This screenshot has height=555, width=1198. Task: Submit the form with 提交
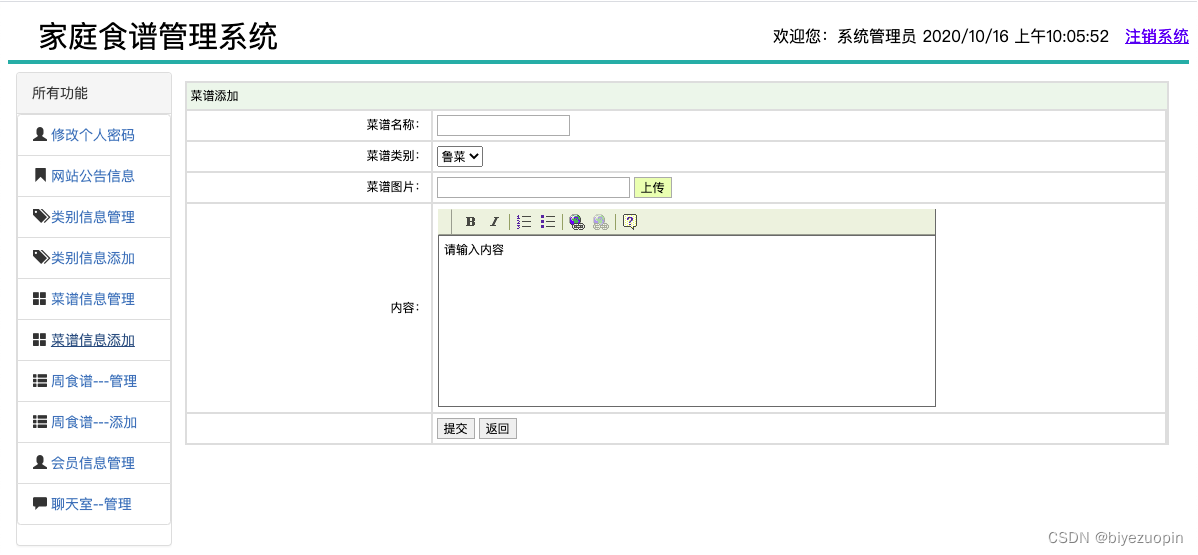[455, 429]
